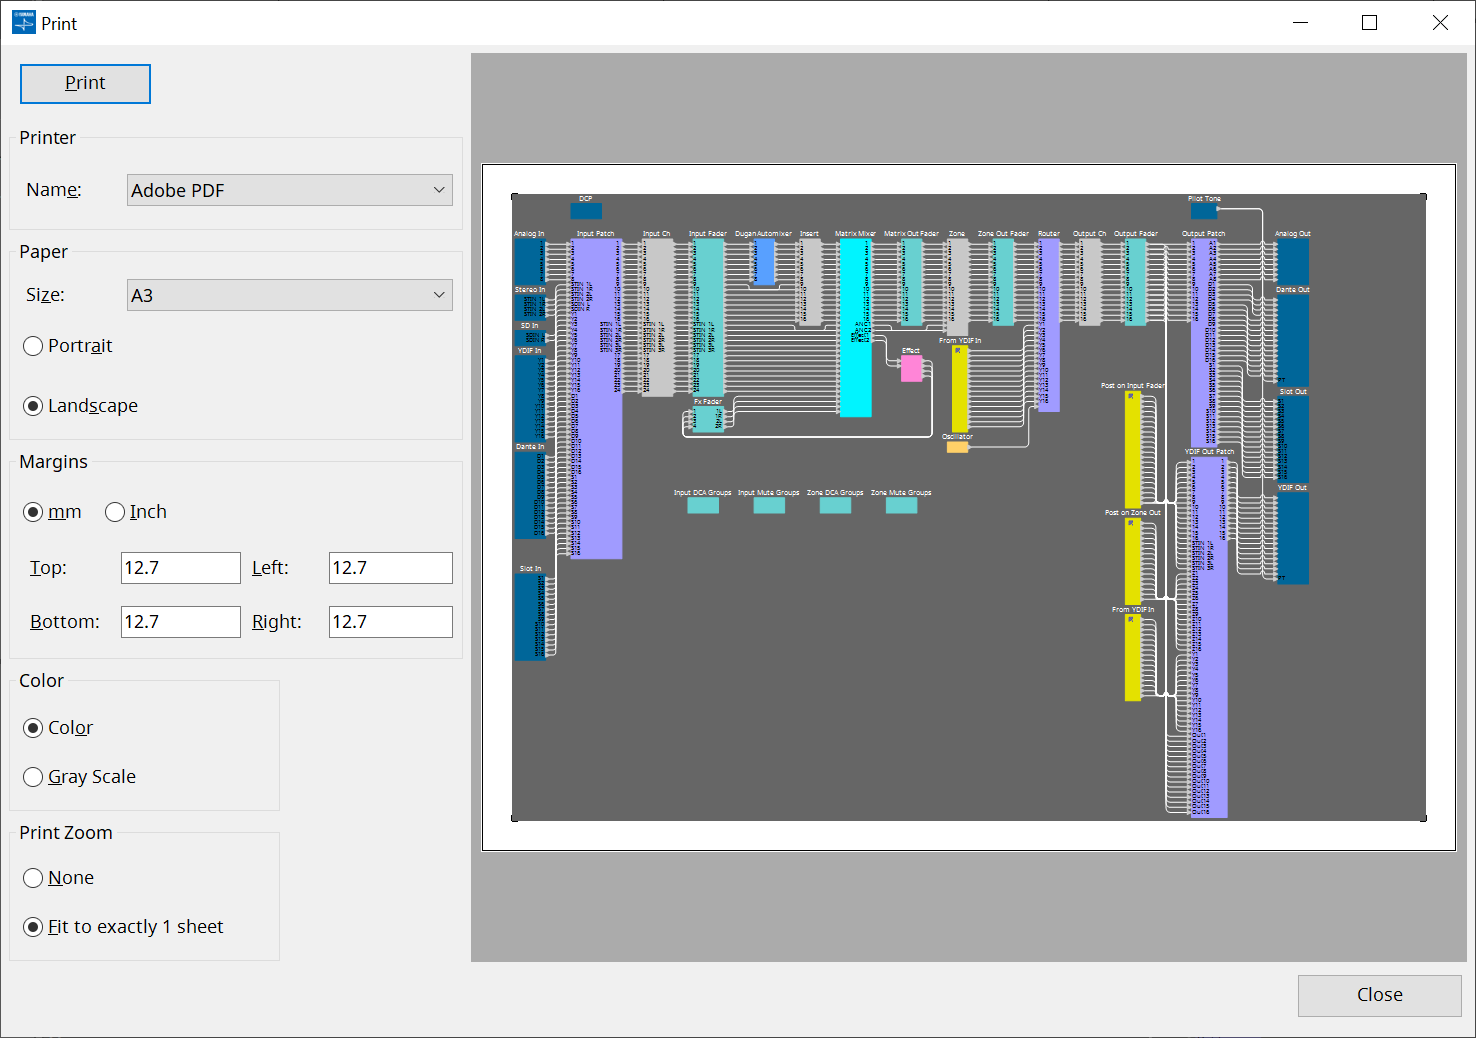Focus the Bottom margin field
This screenshot has width=1476, height=1038.
pyautogui.click(x=180, y=622)
